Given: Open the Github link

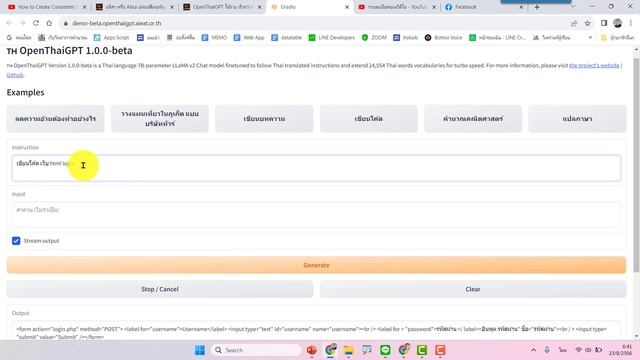Looking at the screenshot, I should (15, 75).
